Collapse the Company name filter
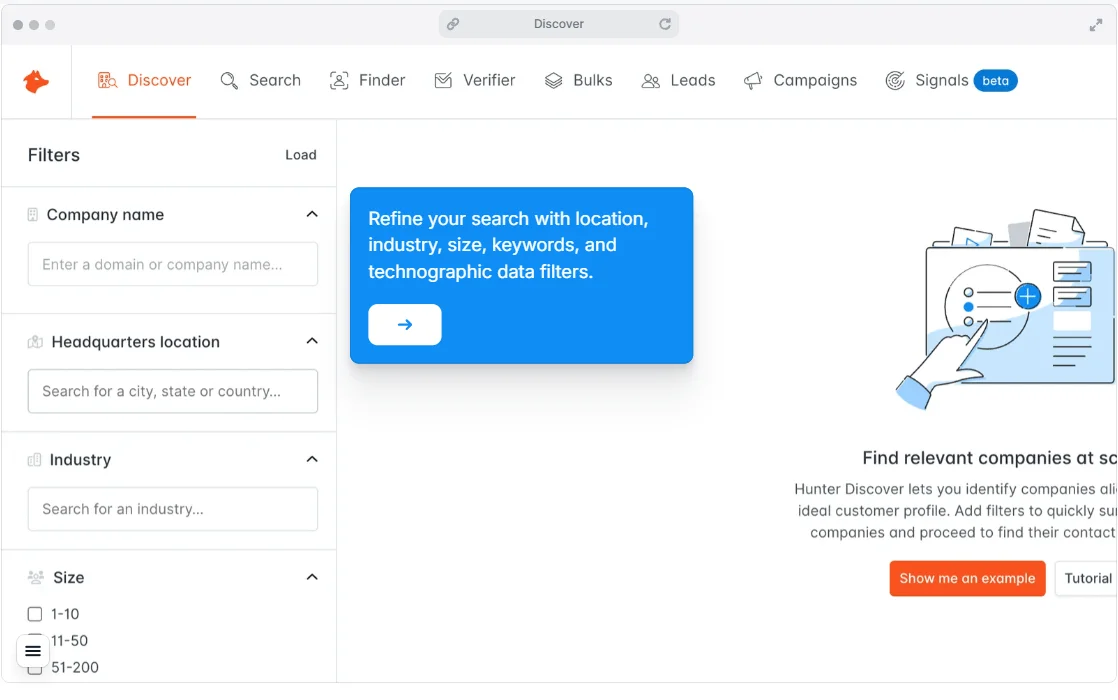The height and width of the screenshot is (700, 1118). click(312, 215)
